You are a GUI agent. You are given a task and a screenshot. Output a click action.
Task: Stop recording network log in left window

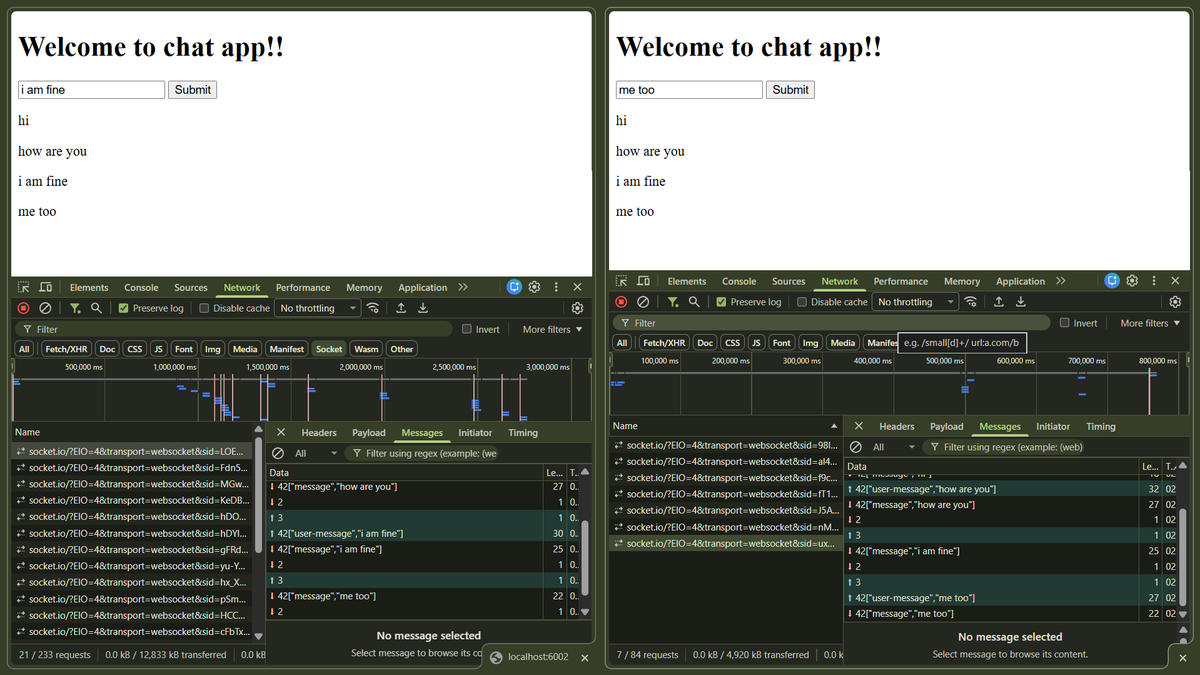(24, 308)
